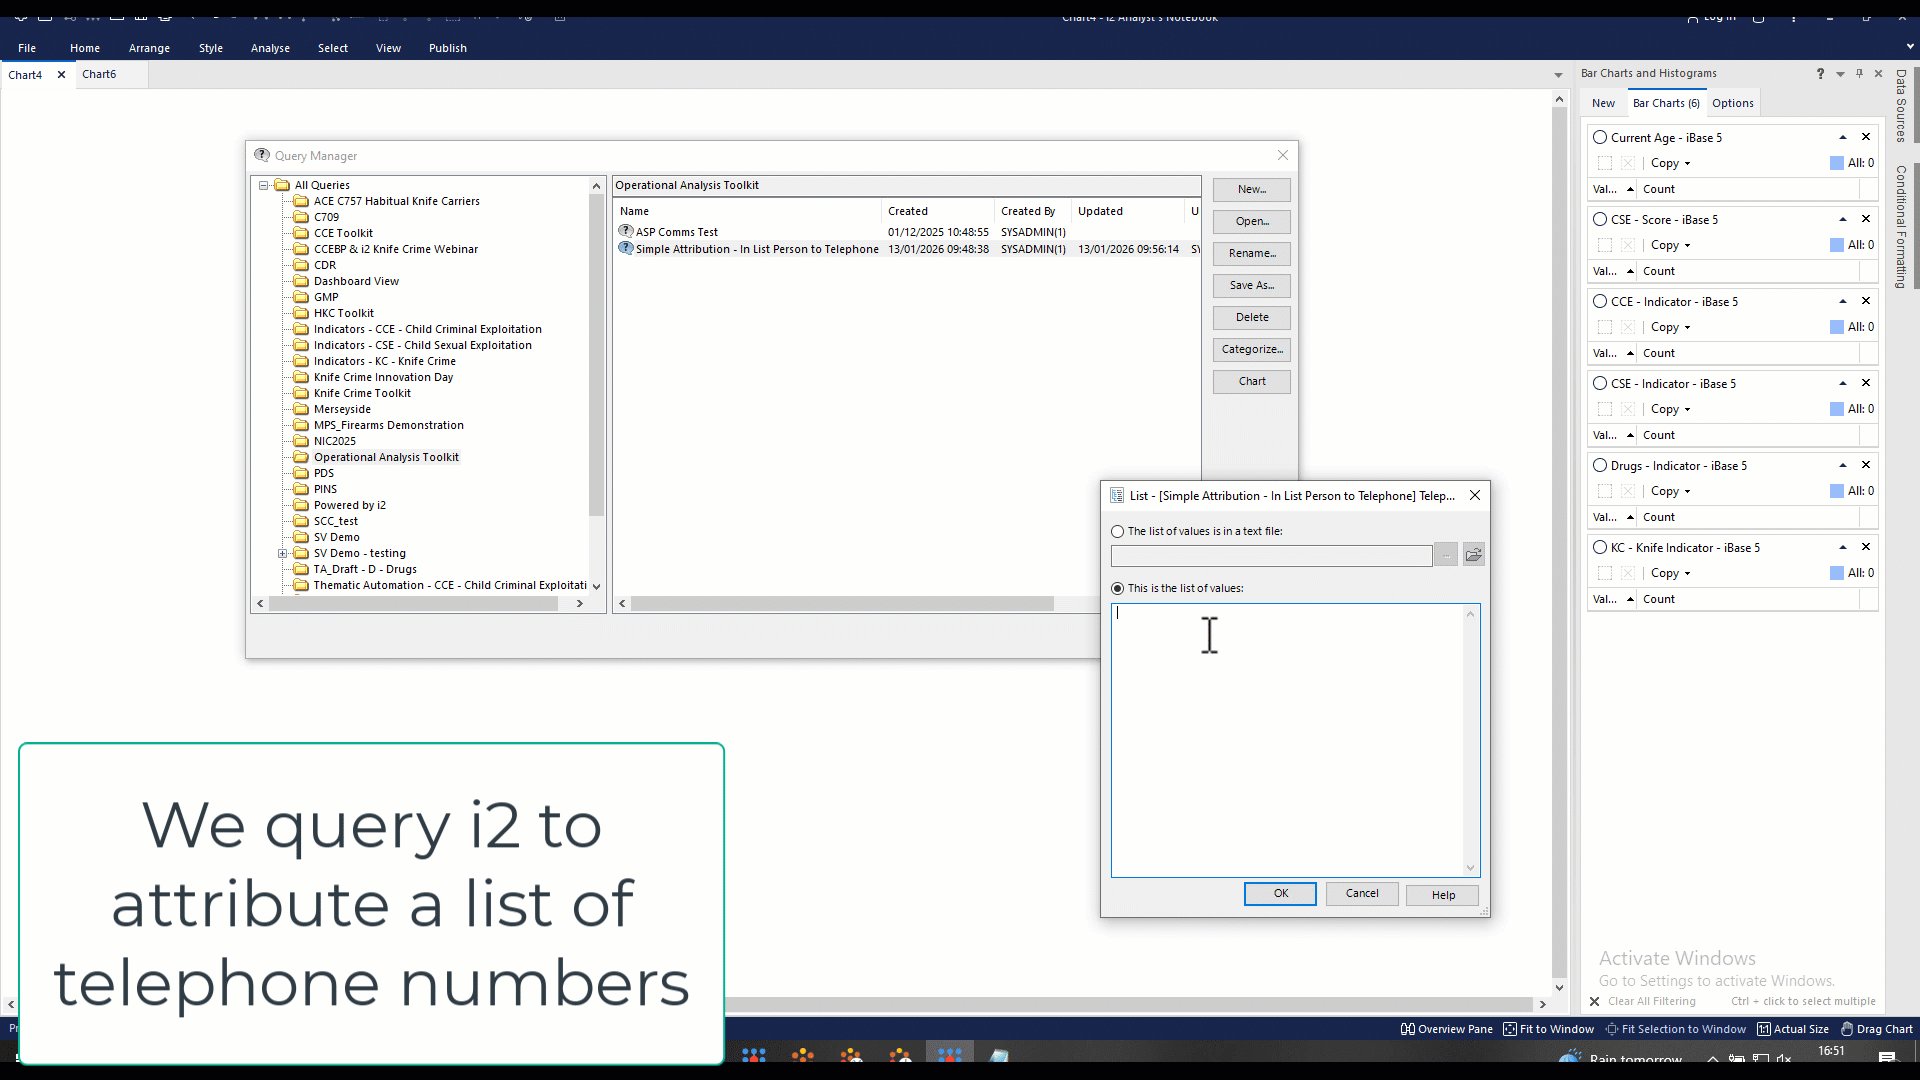Click Actual Size icon in status bar
1920x1080 pixels.
click(1764, 1029)
